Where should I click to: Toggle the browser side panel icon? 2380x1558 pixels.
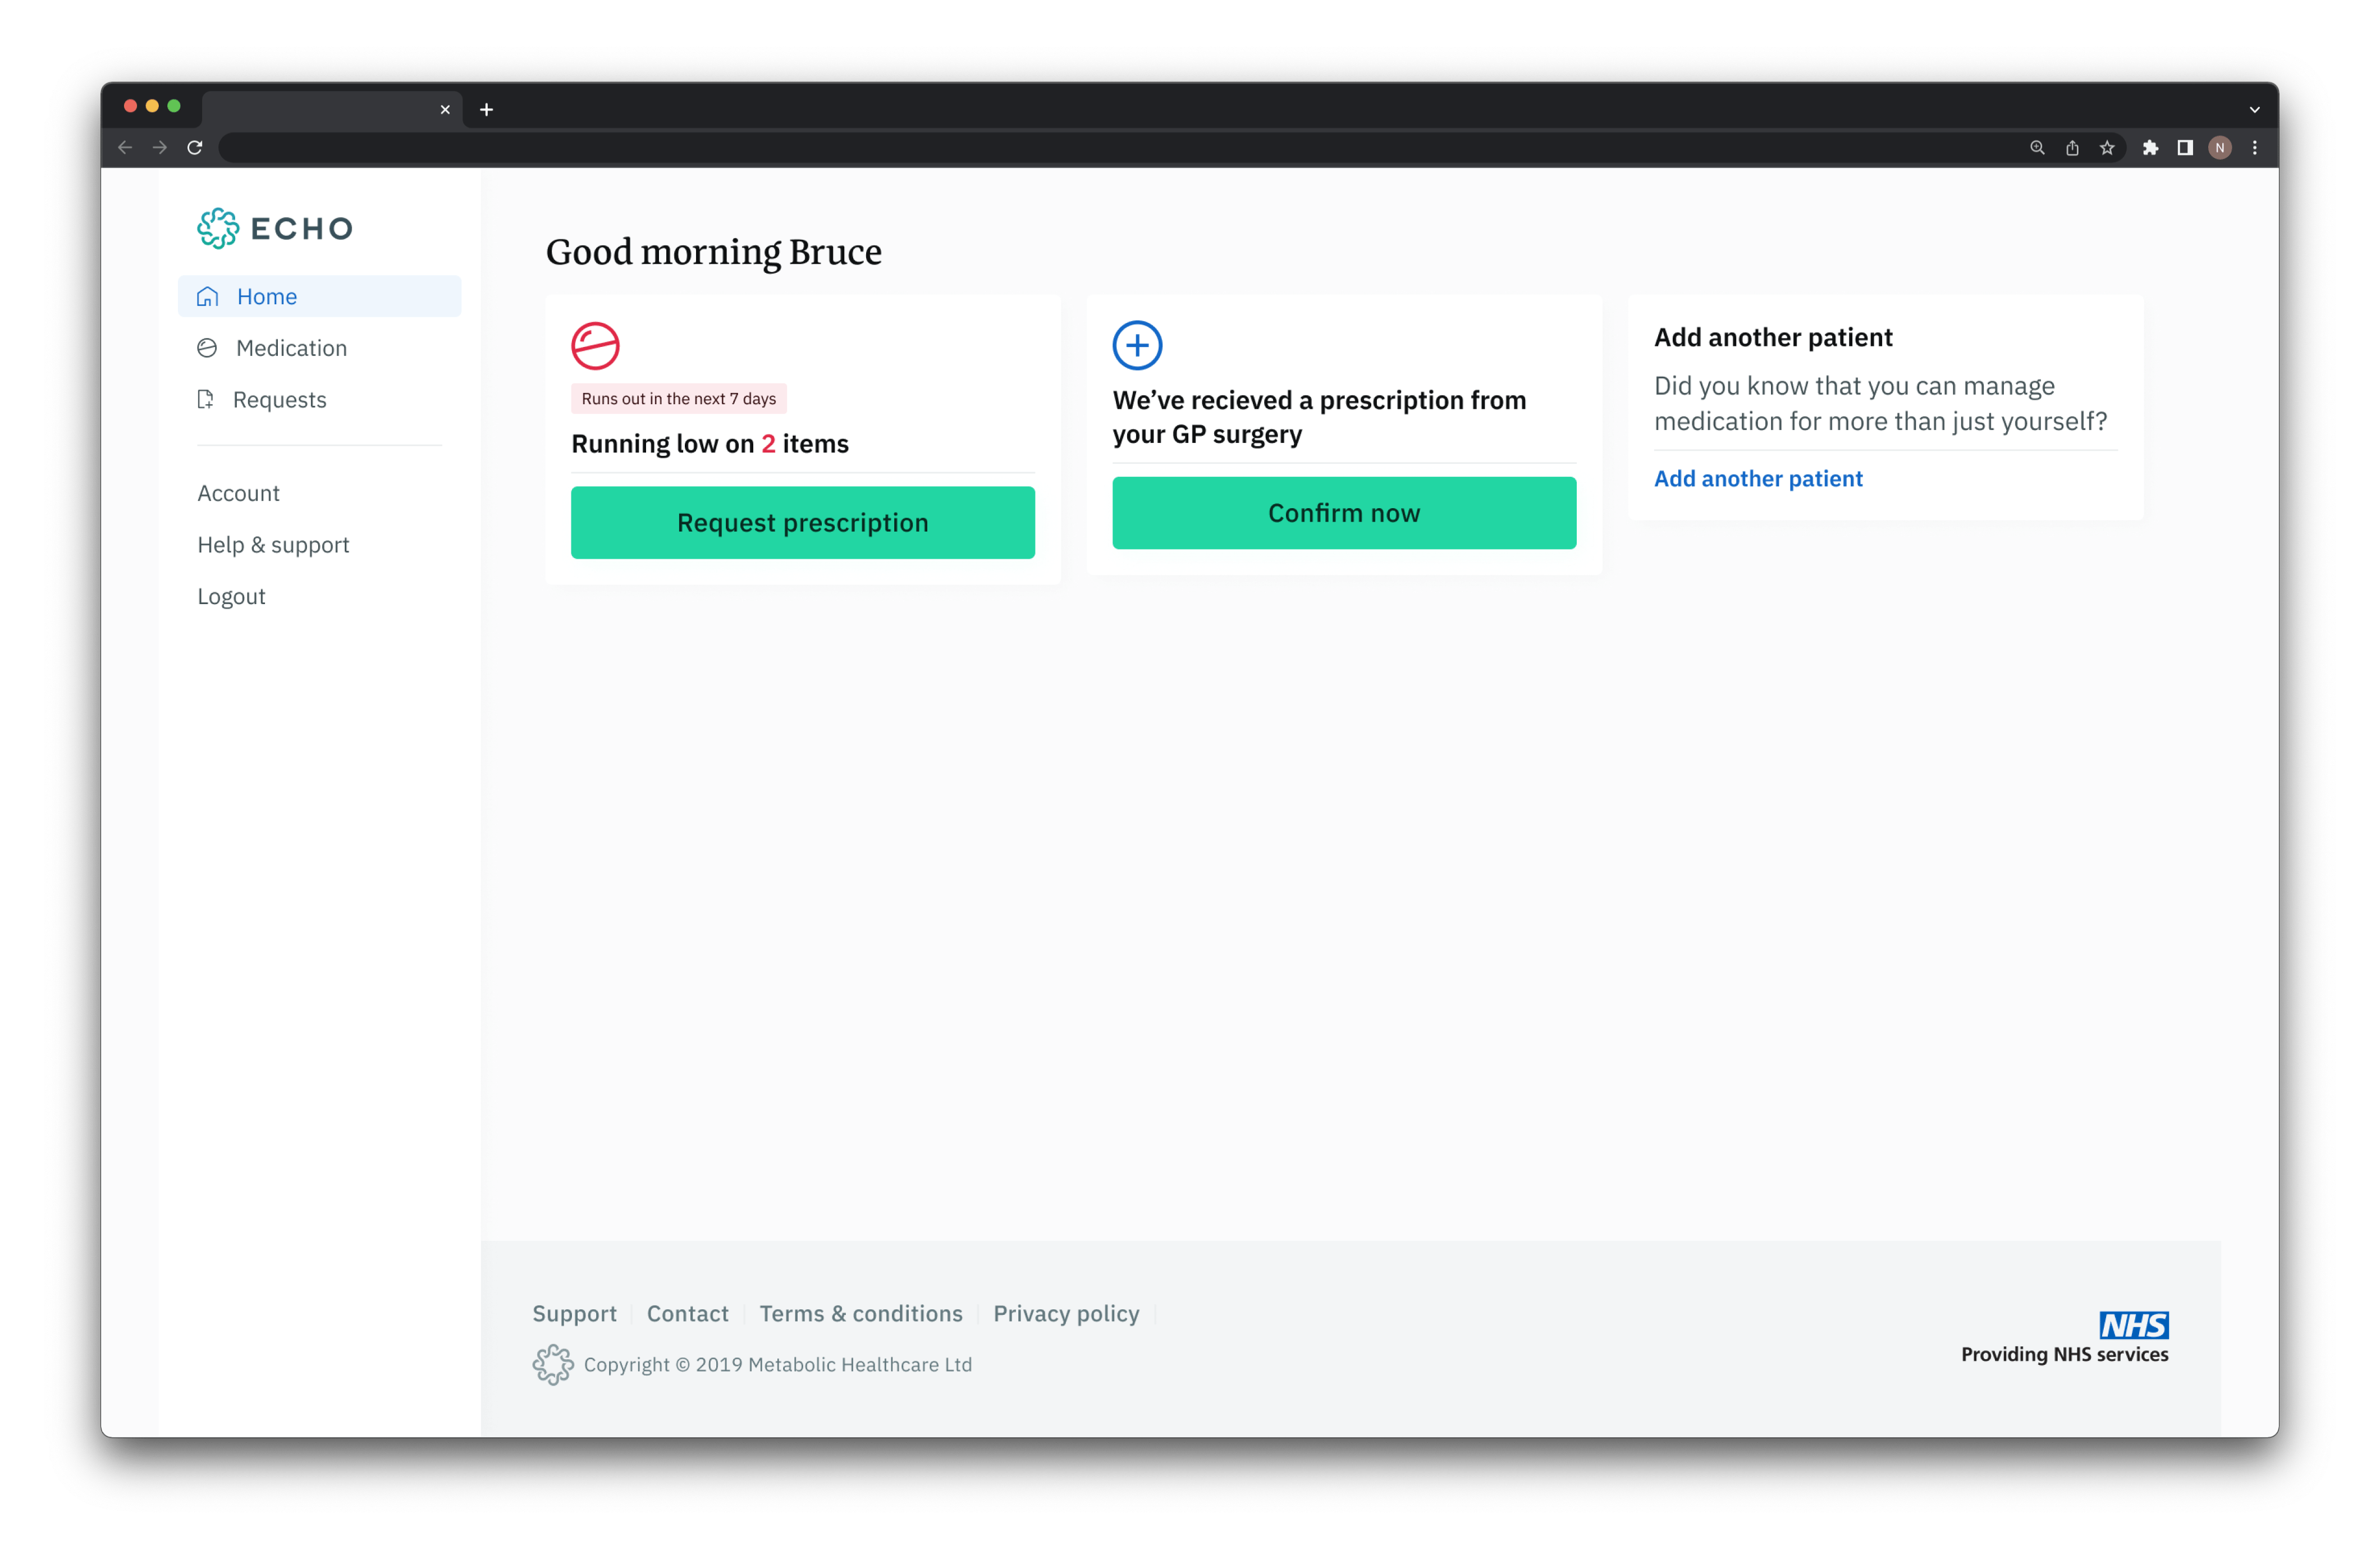[x=2185, y=148]
